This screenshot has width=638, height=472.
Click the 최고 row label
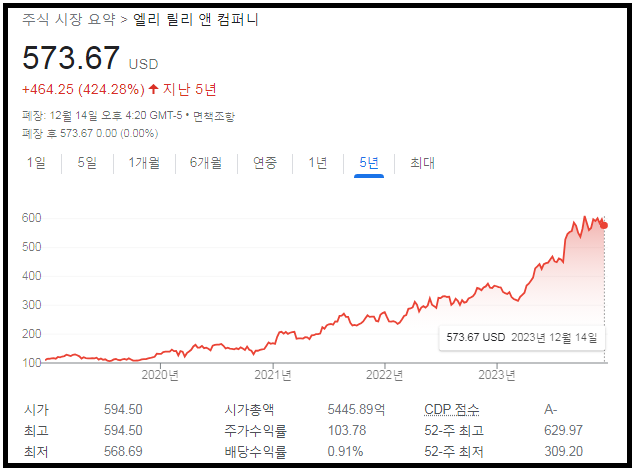(x=36, y=430)
